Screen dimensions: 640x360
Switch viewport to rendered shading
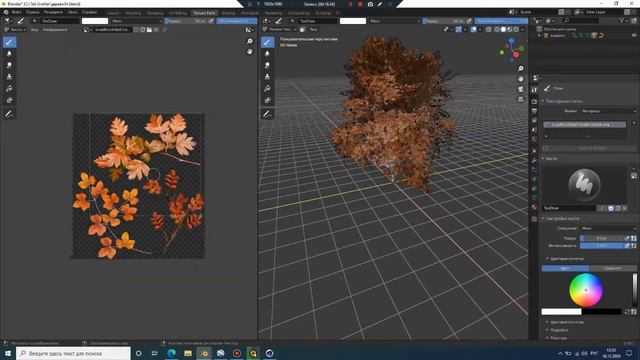[x=516, y=29]
